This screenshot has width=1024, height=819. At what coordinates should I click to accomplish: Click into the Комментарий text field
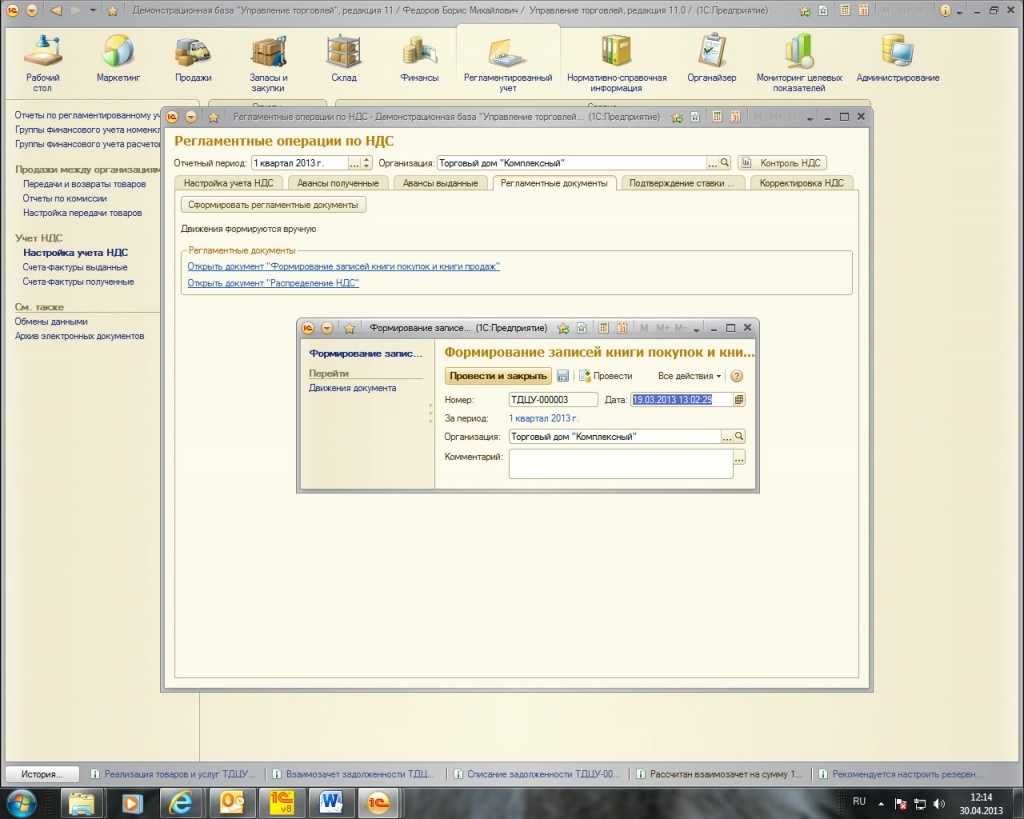620,464
